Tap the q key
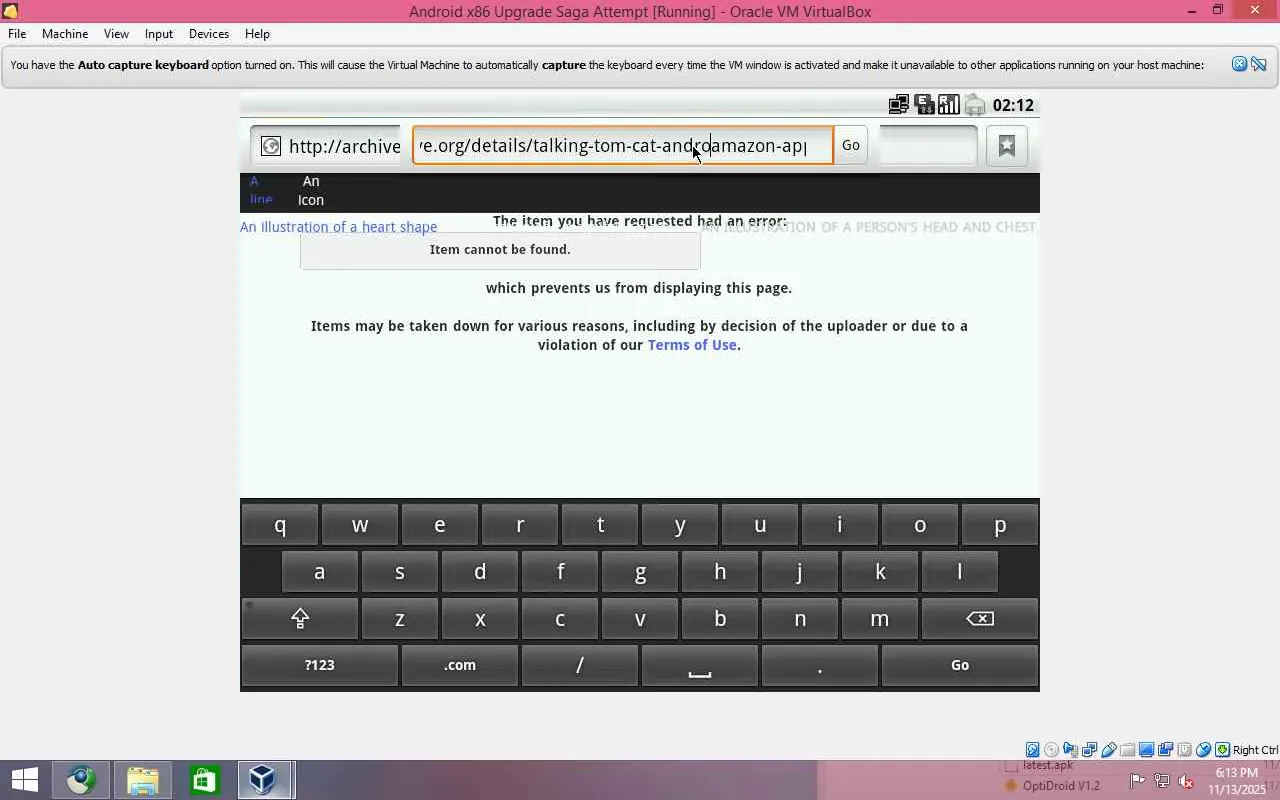Screen dimensions: 1280x800 point(280,525)
